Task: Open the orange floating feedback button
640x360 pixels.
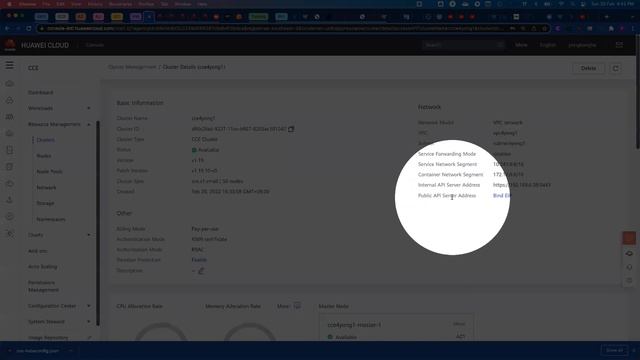Action: click(x=629, y=238)
